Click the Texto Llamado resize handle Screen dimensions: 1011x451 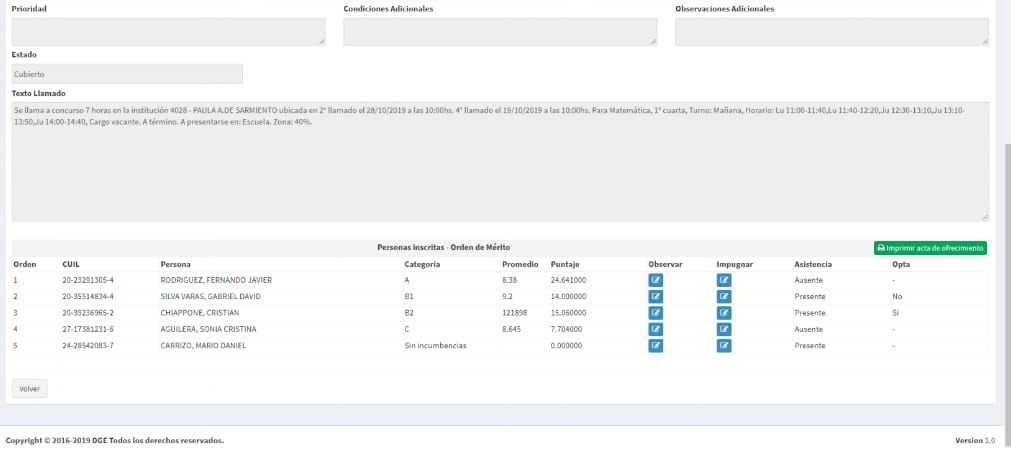point(985,217)
